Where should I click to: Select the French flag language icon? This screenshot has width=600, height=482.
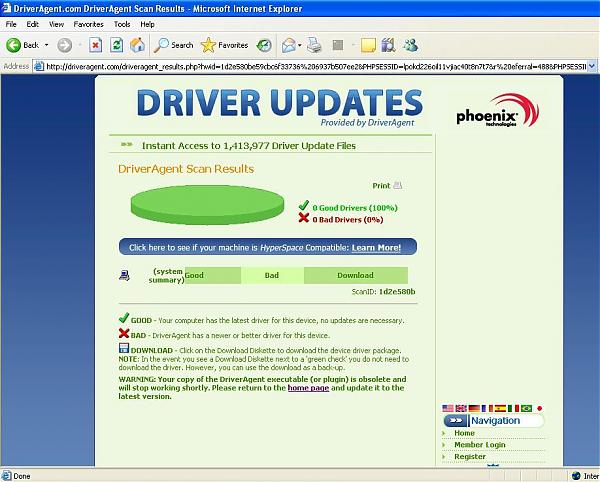pos(487,408)
